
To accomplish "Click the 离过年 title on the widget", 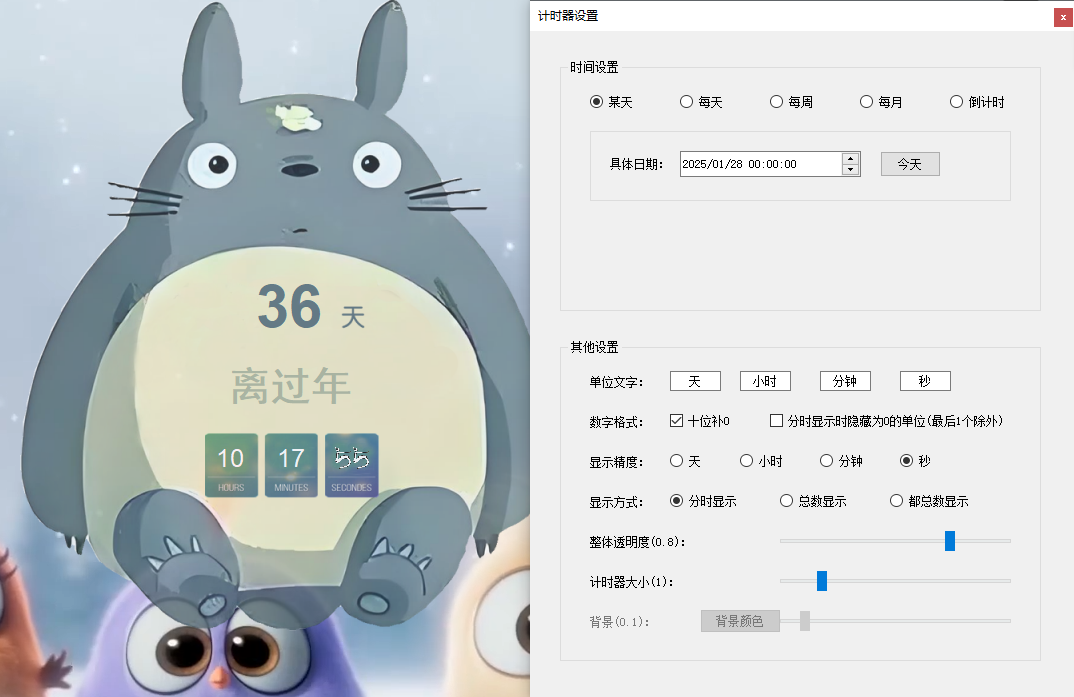I will [291, 385].
